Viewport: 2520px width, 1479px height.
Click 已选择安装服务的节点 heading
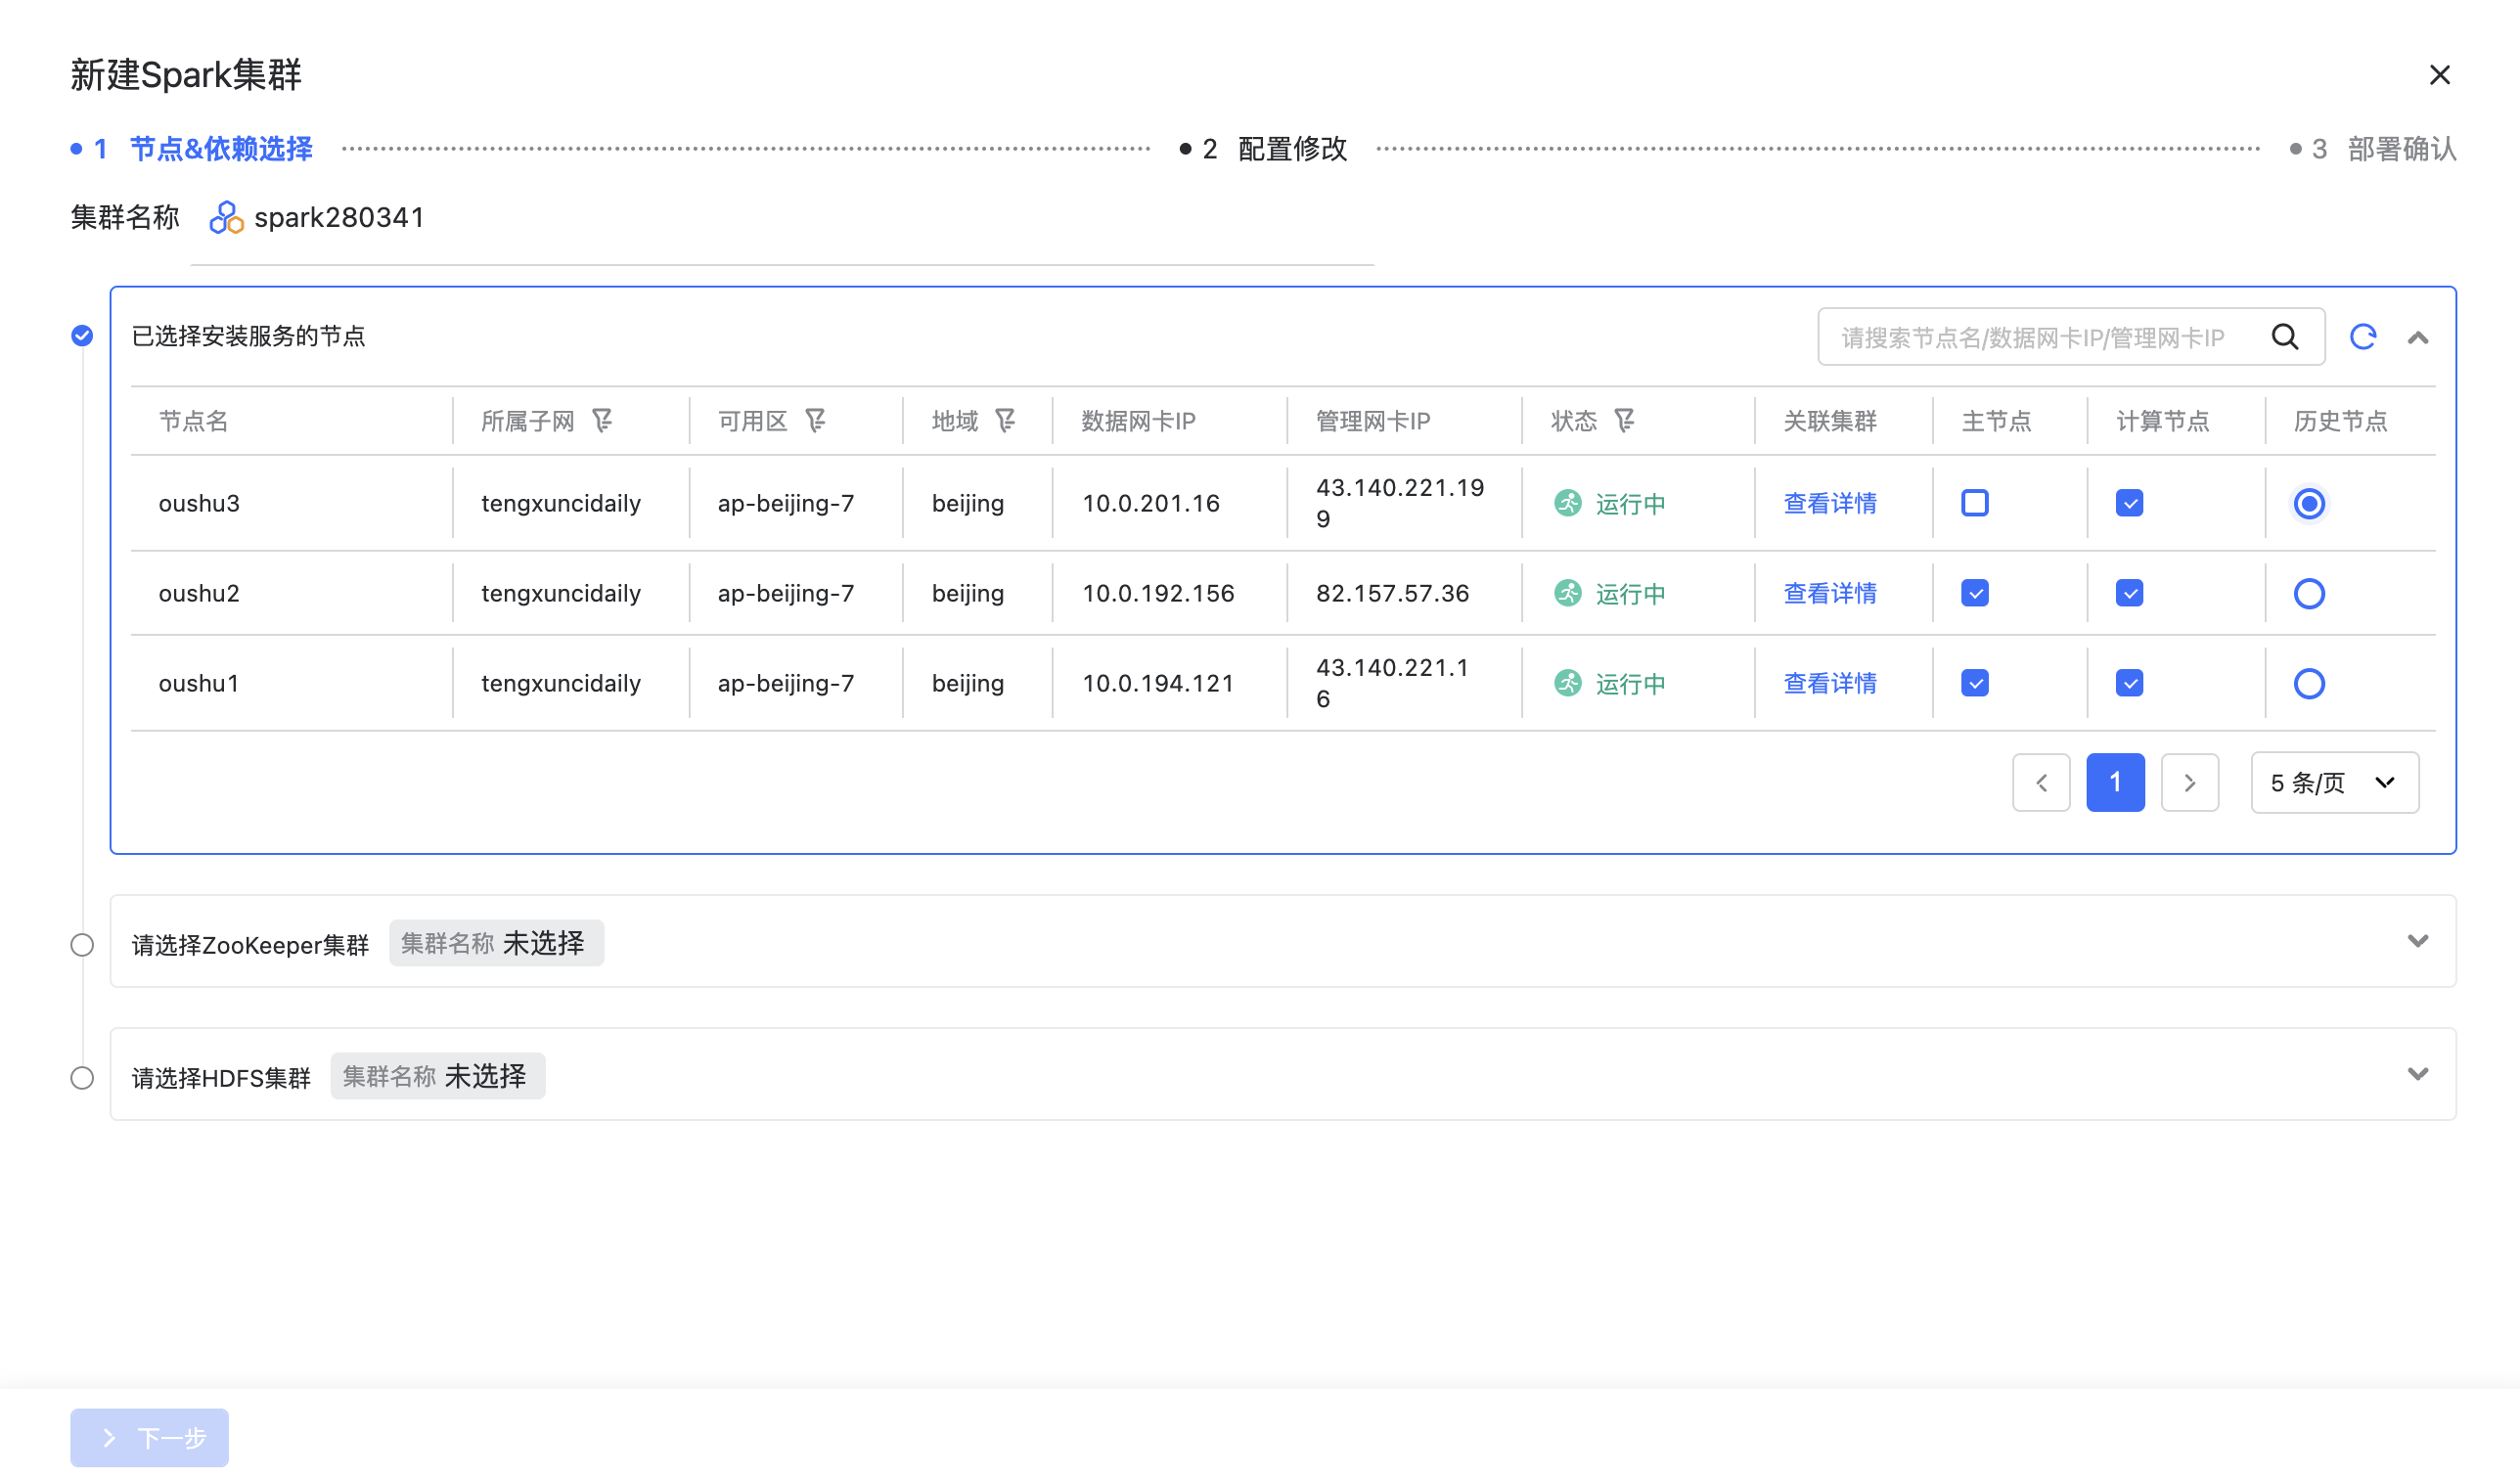coord(248,336)
